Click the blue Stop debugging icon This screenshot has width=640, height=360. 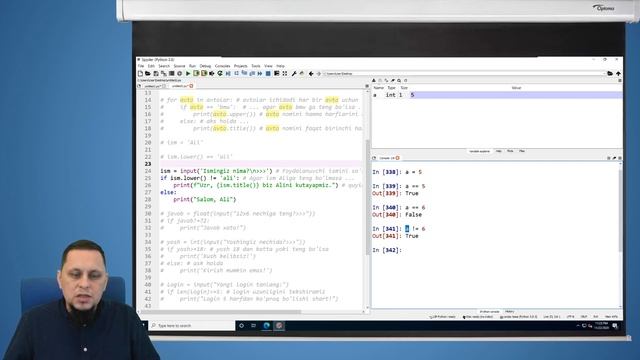268,73
